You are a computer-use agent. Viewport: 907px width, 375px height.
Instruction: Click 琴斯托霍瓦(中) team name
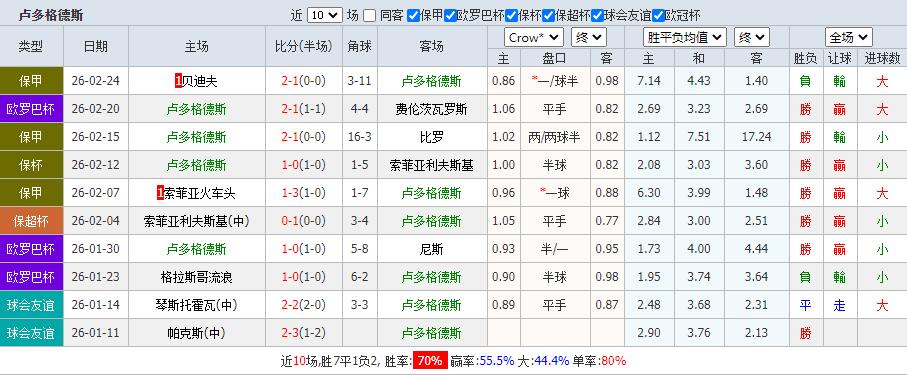(197, 305)
